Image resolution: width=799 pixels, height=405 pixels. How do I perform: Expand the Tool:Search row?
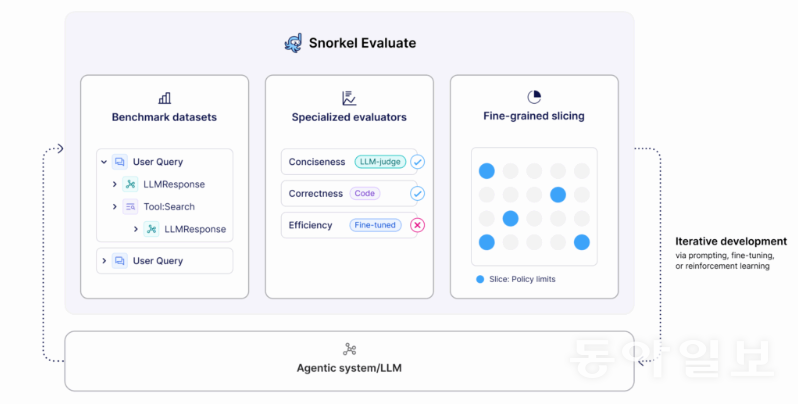(x=115, y=207)
